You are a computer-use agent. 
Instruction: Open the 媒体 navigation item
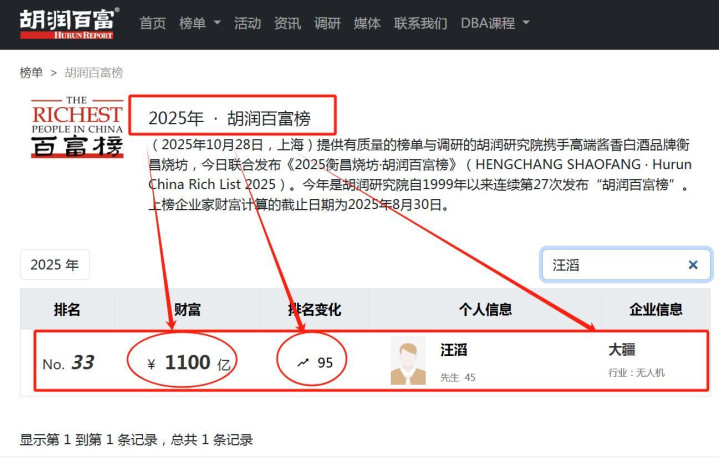point(367,23)
